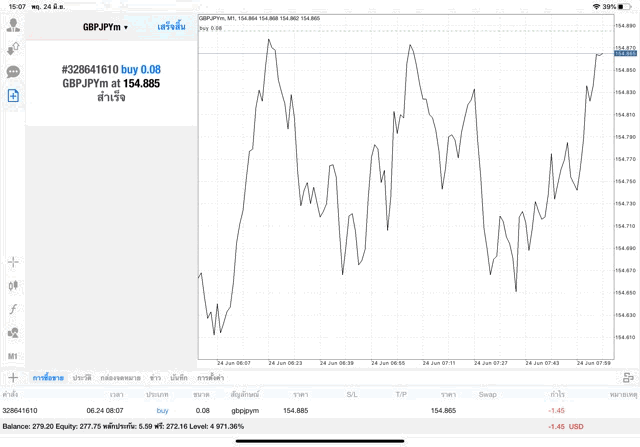Sort by the สัญลักษณ์ symbol column header

pos(245,394)
